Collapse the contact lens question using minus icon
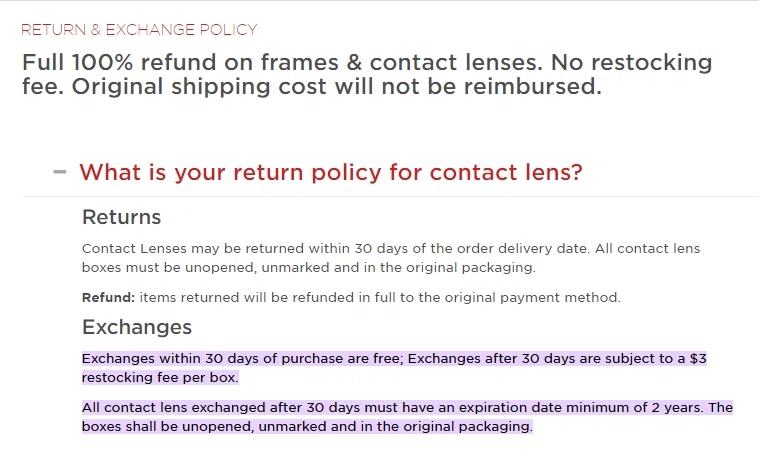The width and height of the screenshot is (759, 454). (x=60, y=172)
